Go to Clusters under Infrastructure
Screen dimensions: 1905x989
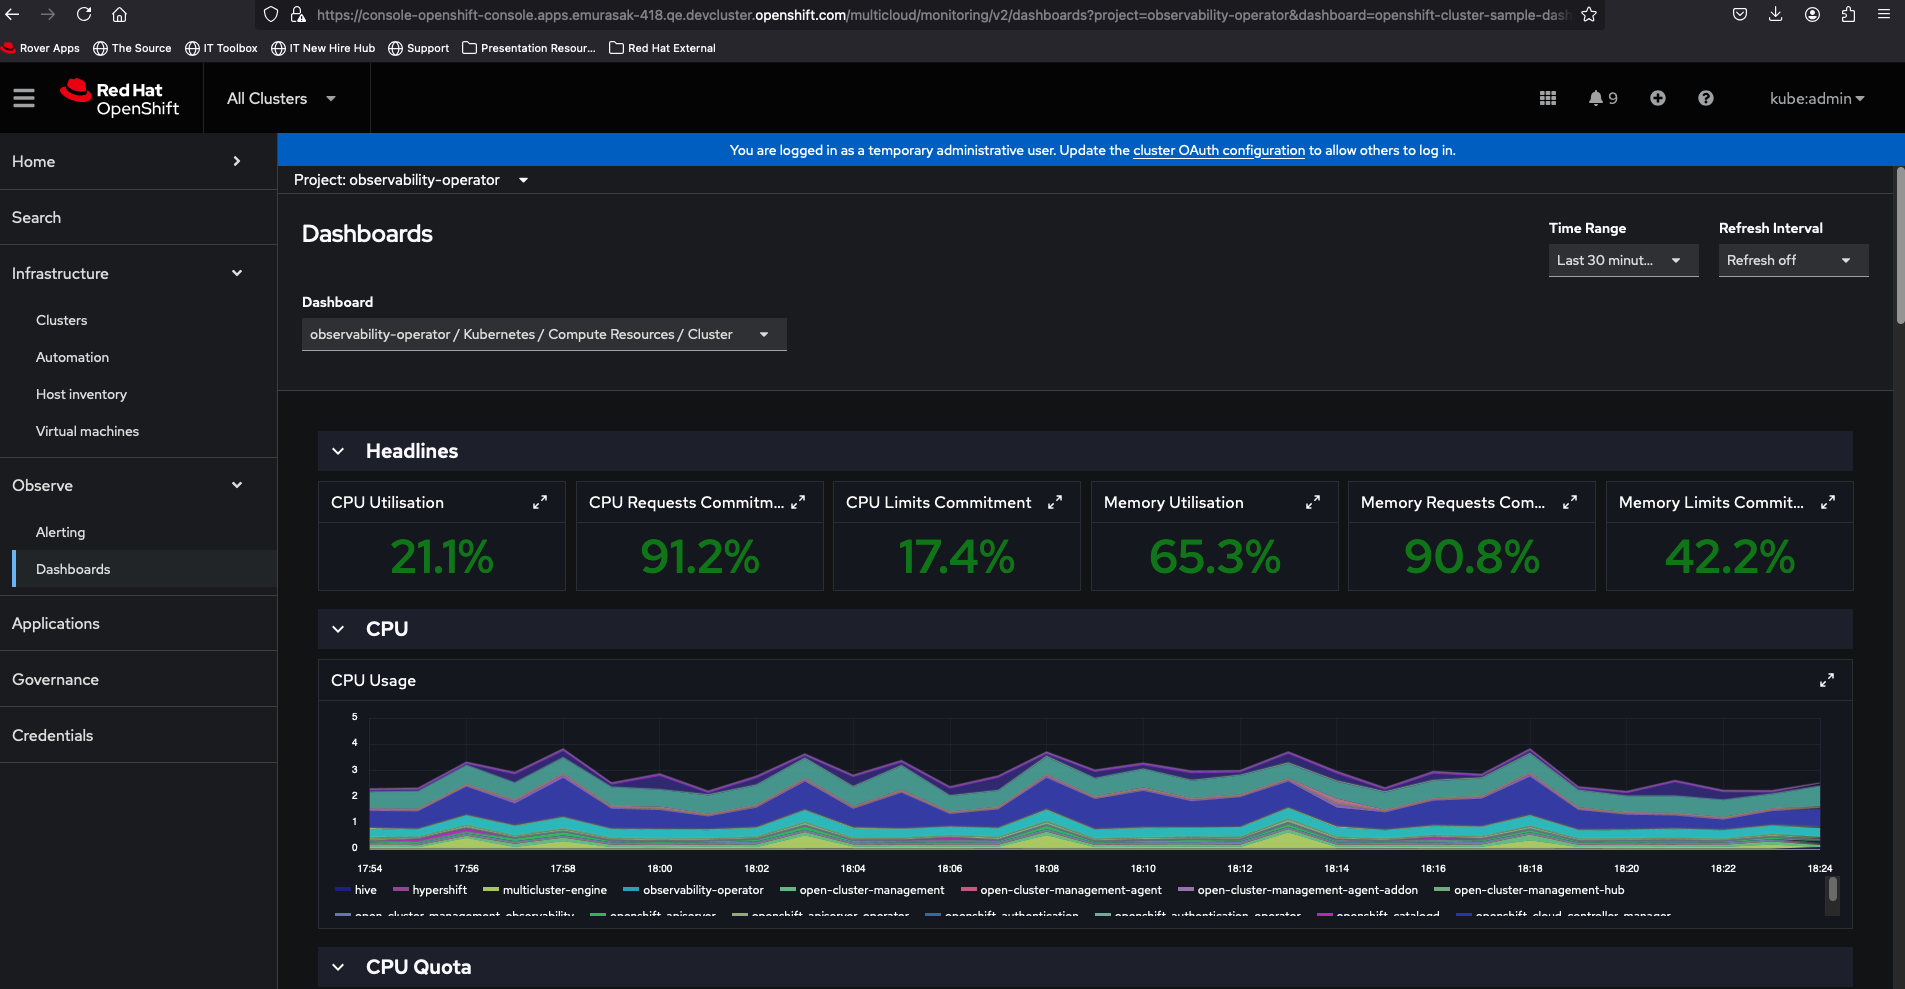62,320
